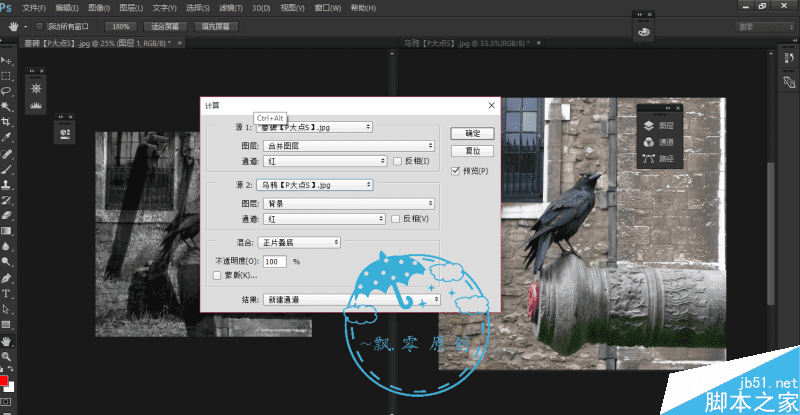Select the Healing Brush tool
This screenshot has height=415, width=800.
[x=6, y=154]
